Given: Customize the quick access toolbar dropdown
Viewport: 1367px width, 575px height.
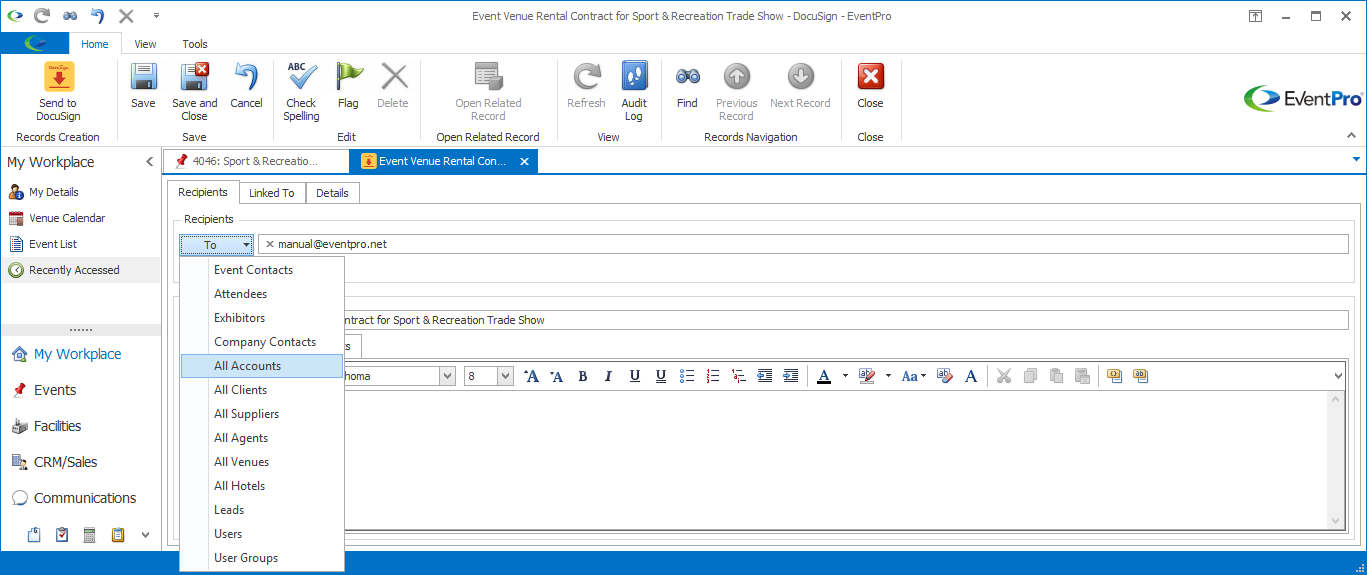Looking at the screenshot, I should 156,16.
